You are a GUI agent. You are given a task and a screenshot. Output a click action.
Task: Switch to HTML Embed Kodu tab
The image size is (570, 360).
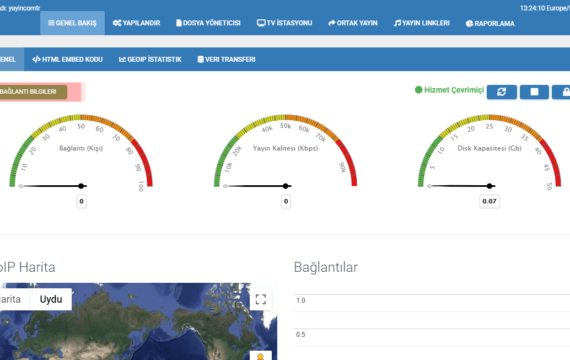68,59
